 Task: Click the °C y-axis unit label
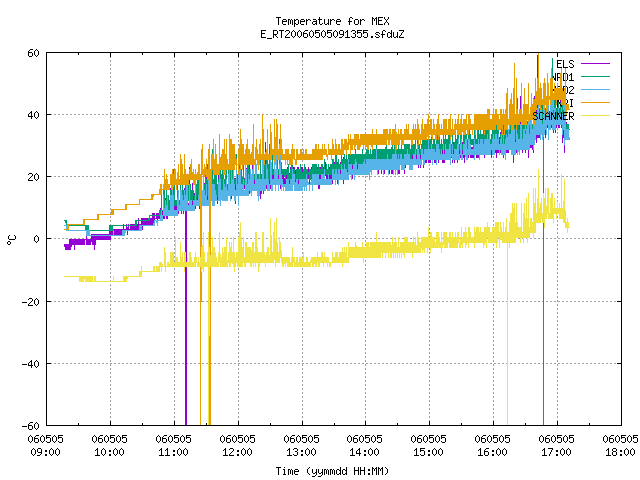click(11, 240)
